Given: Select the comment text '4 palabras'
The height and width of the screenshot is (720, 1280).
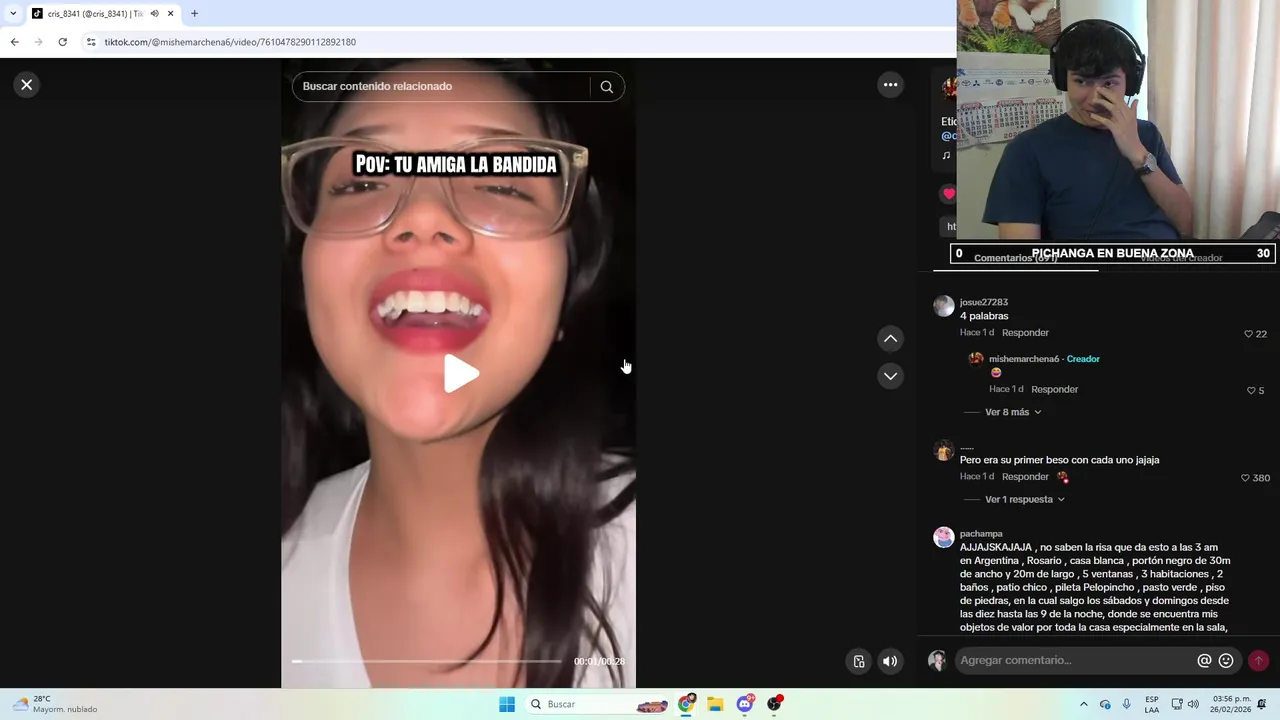Looking at the screenshot, I should pyautogui.click(x=984, y=316).
